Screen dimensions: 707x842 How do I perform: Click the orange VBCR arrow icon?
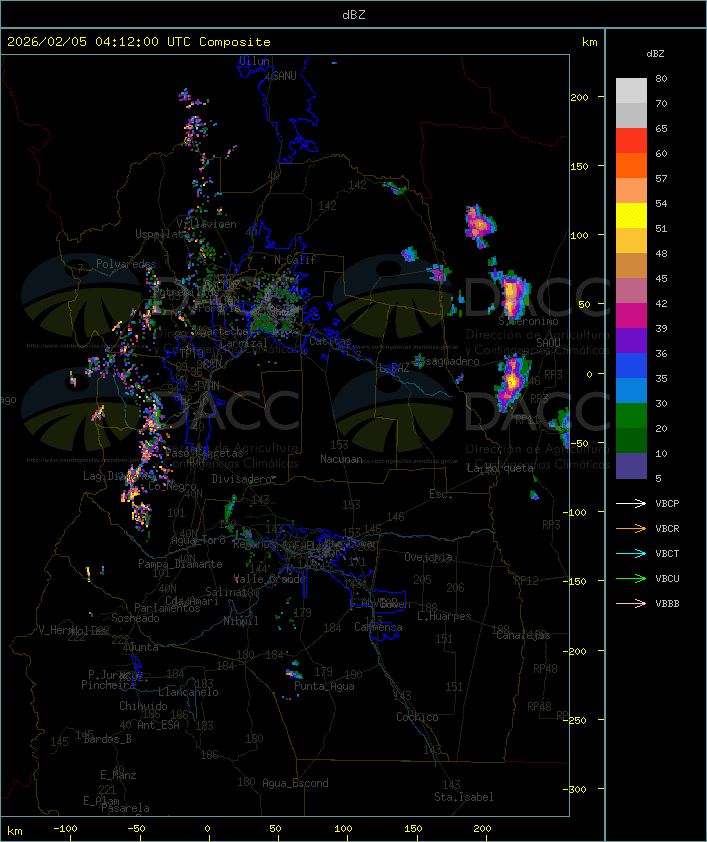click(631, 528)
